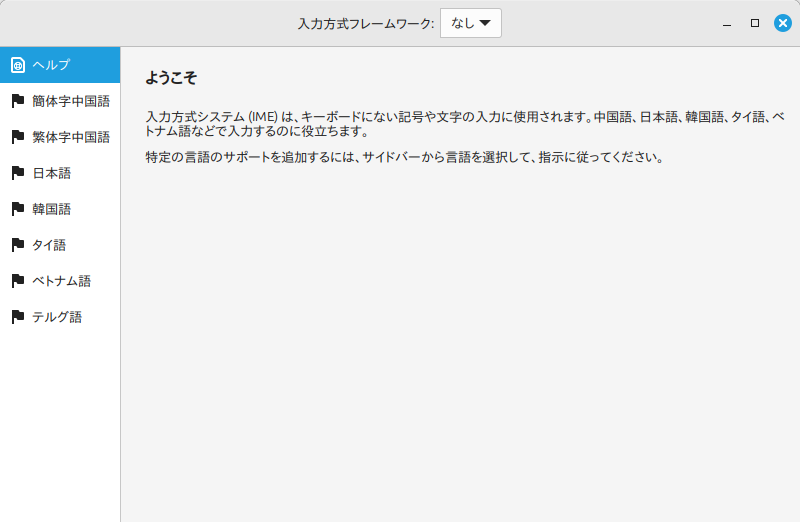Minimize the input method window

point(727,23)
